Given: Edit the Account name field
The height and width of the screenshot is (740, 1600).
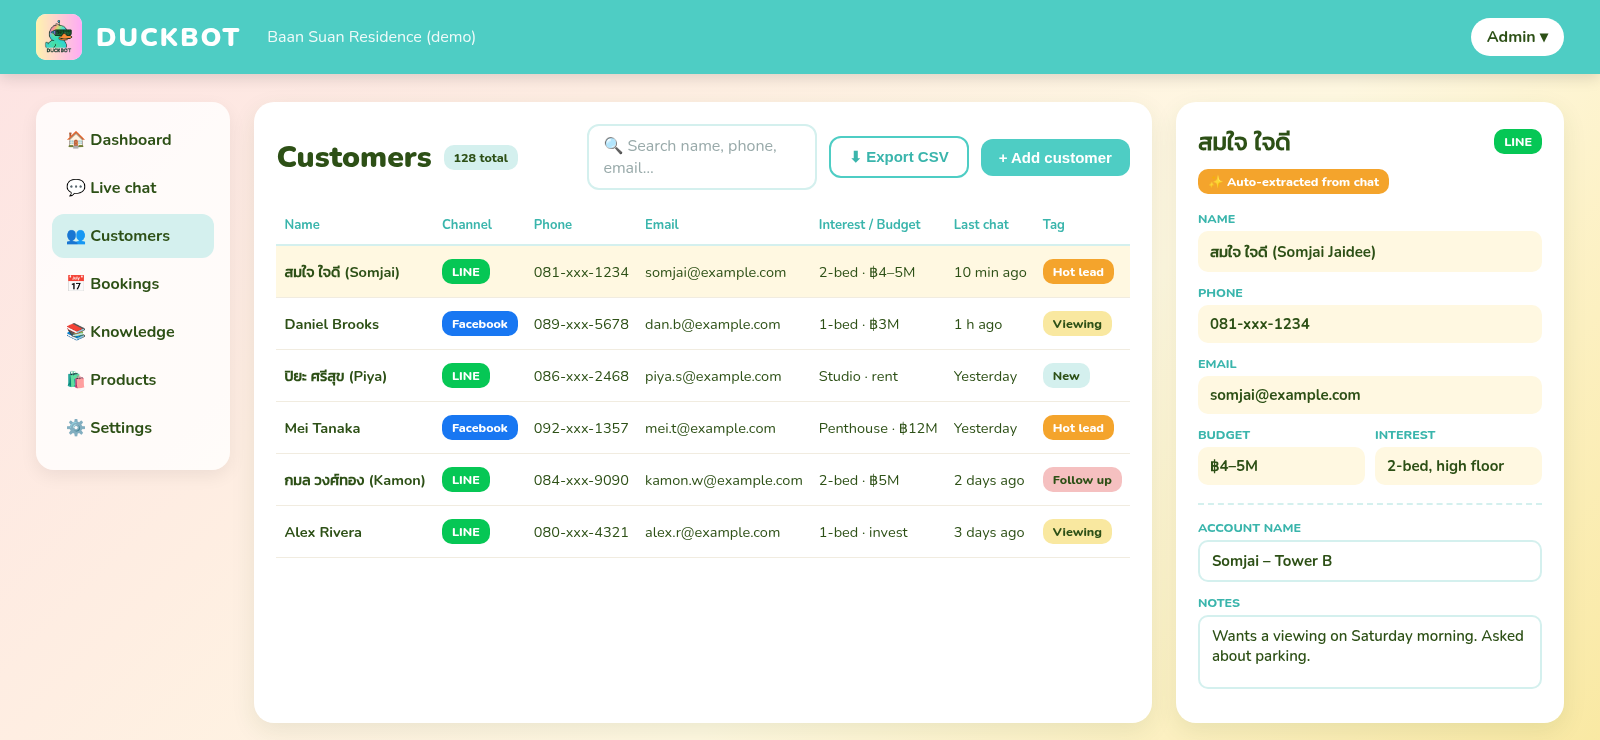Looking at the screenshot, I should [1370, 561].
